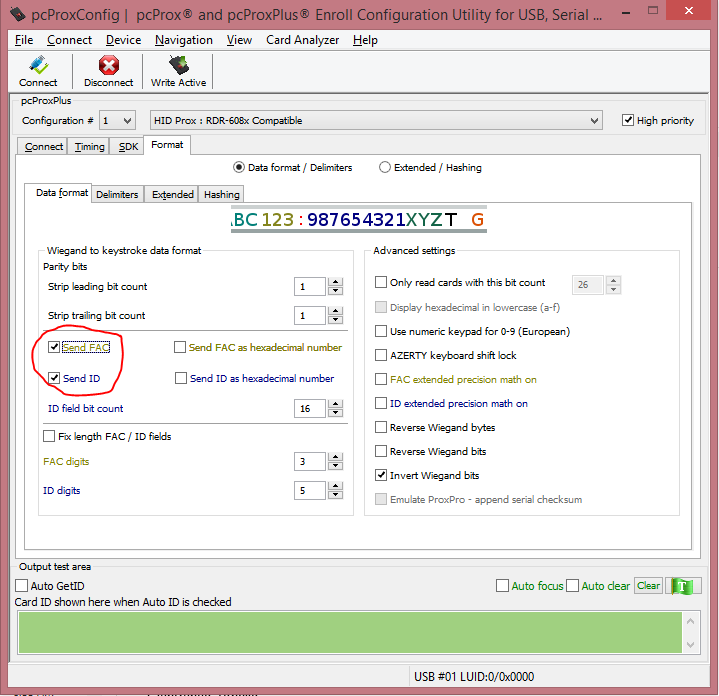Click the Strip trailing bit count field

tap(310, 316)
